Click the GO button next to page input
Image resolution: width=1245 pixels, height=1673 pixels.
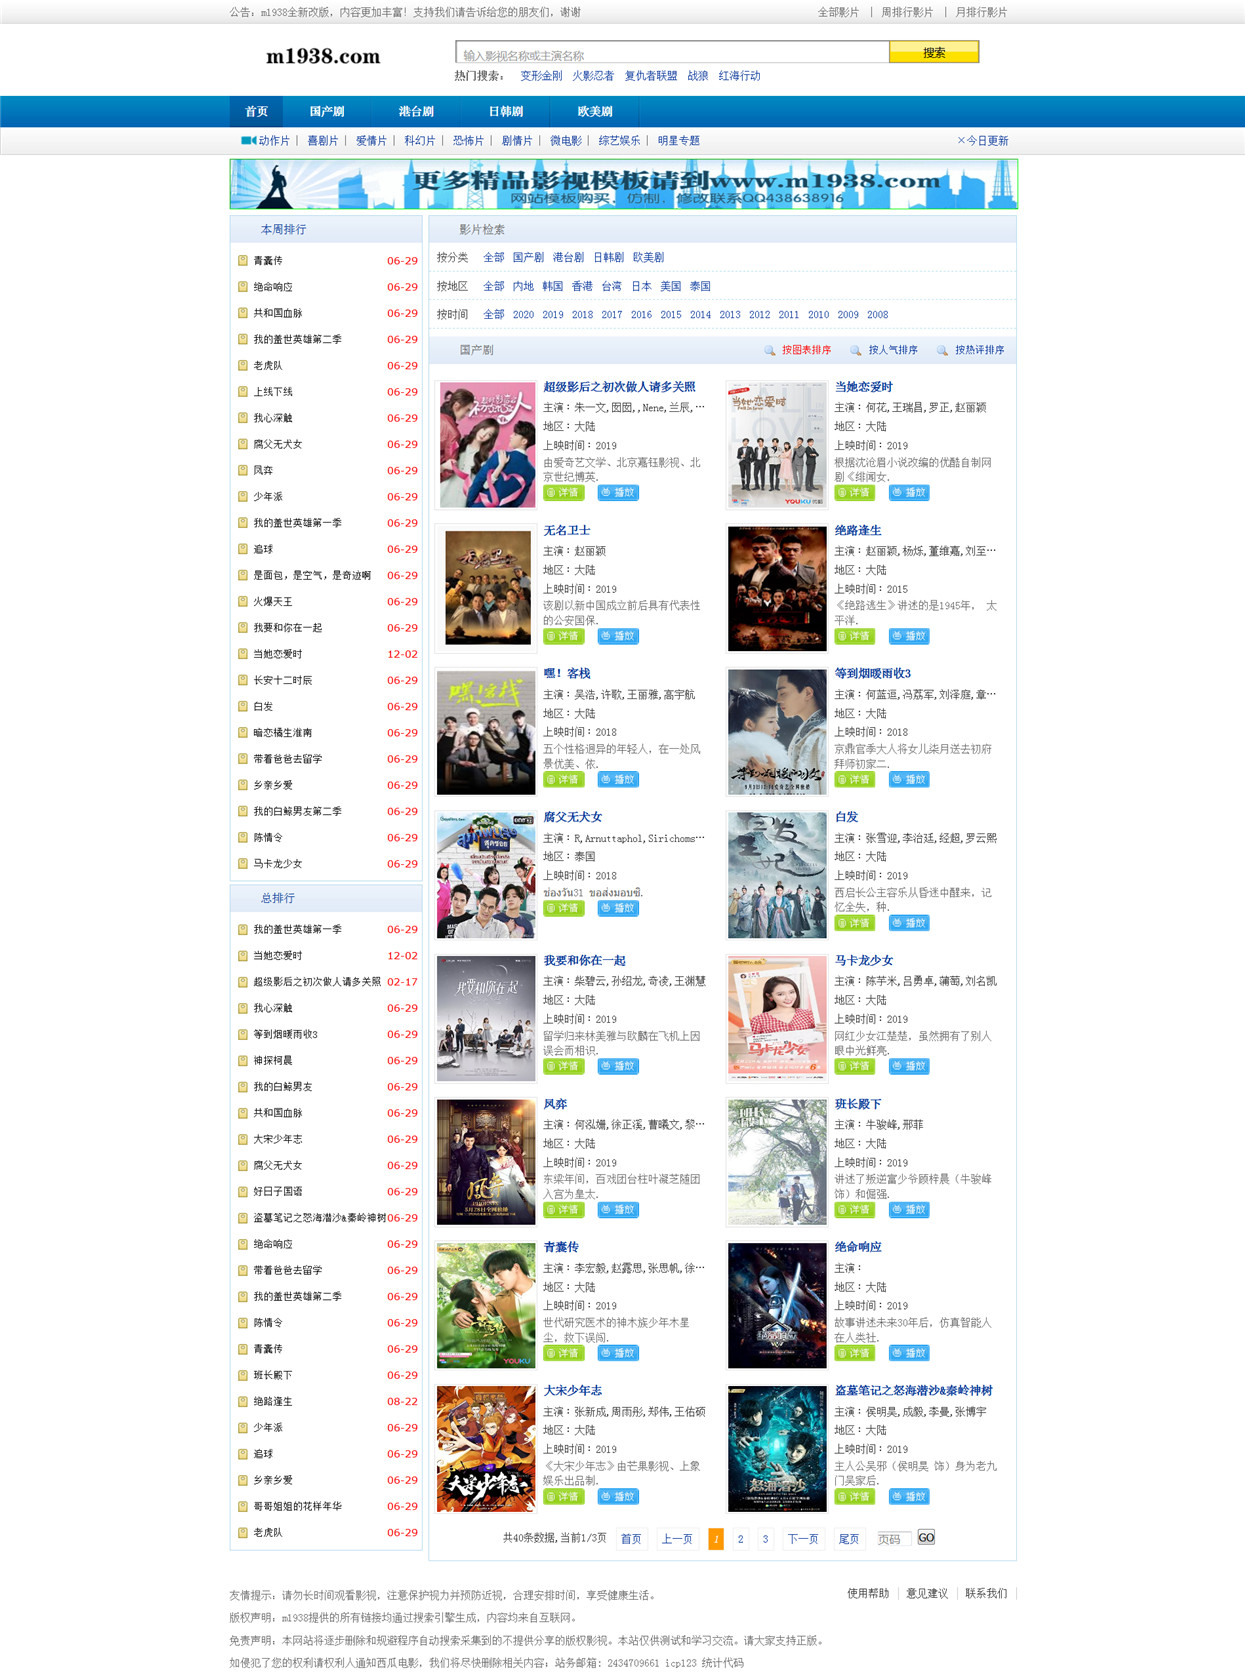point(926,1538)
